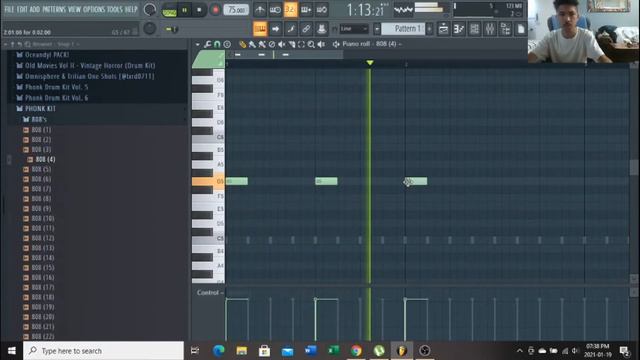640x360 pixels.
Task: Select the 808 (20) sample
Action: coord(43,317)
